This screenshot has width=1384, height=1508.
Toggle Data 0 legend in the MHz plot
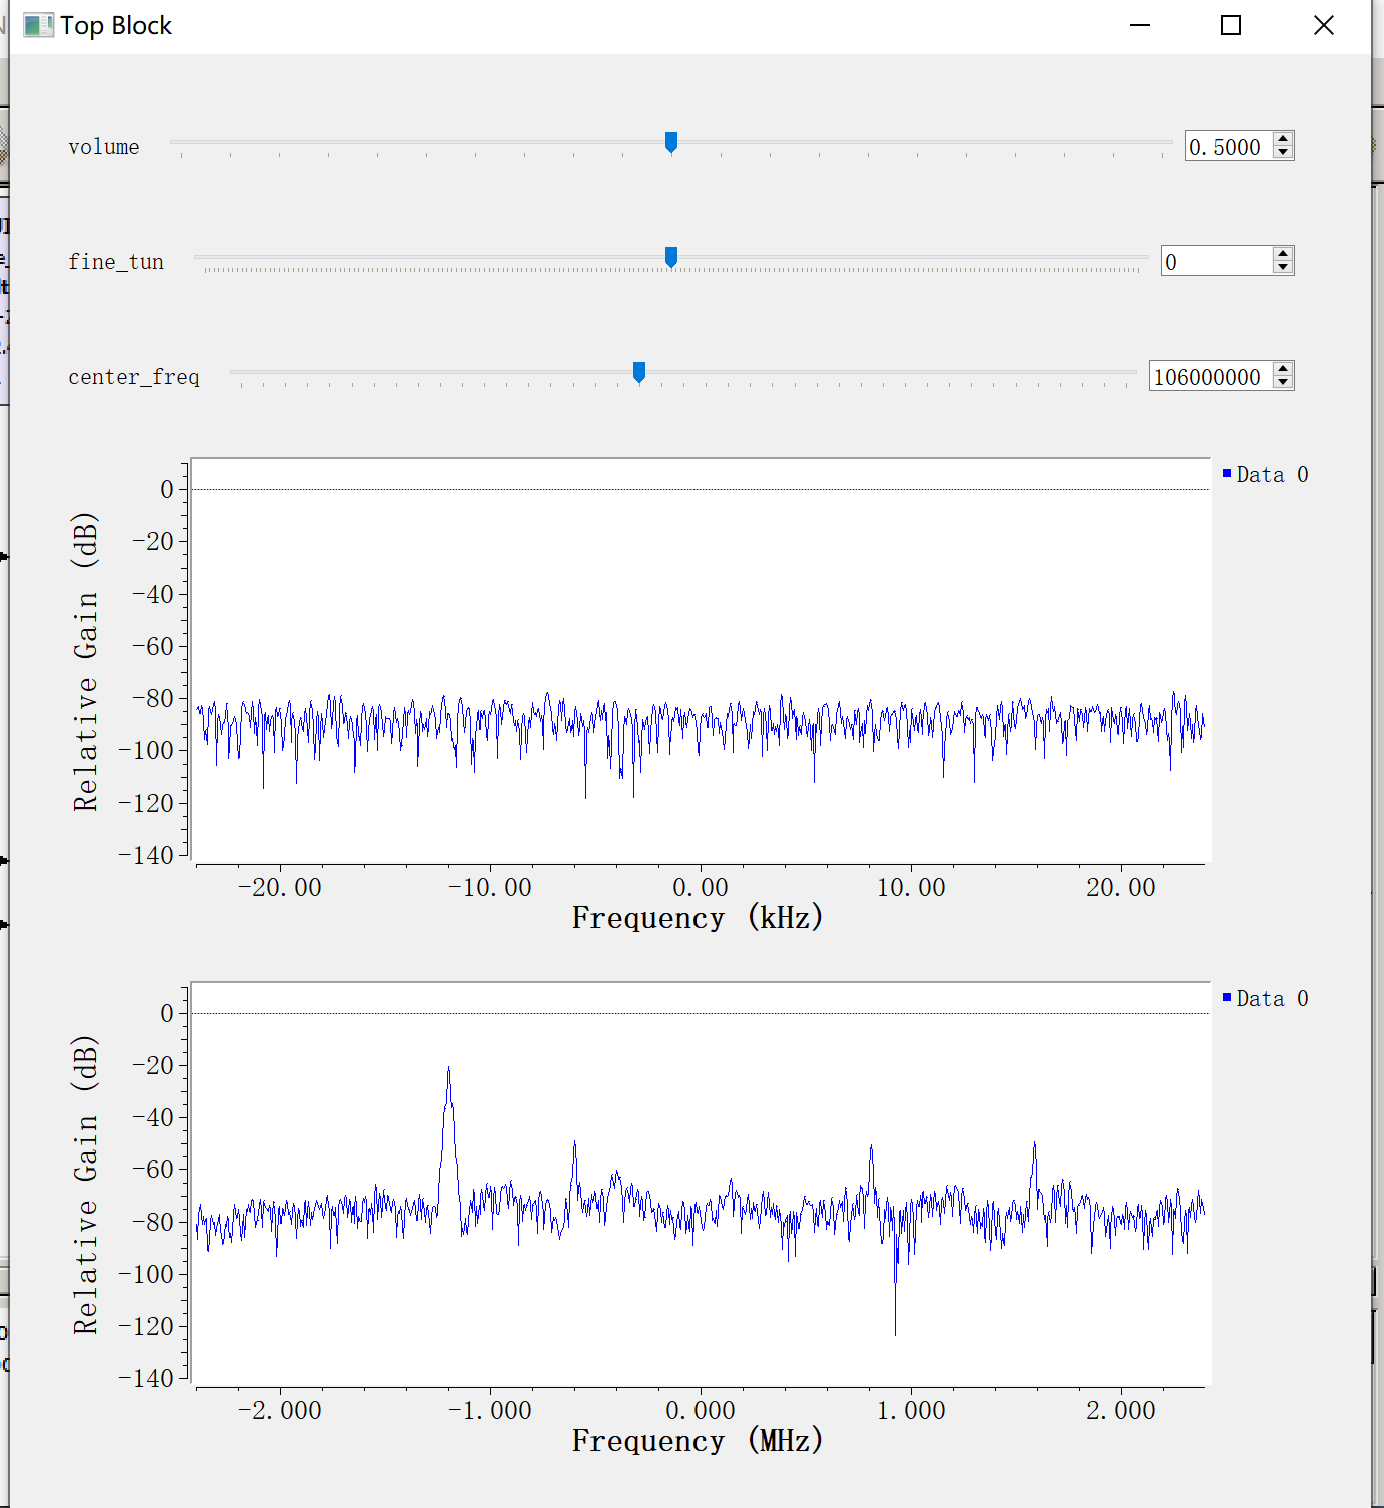[1265, 998]
